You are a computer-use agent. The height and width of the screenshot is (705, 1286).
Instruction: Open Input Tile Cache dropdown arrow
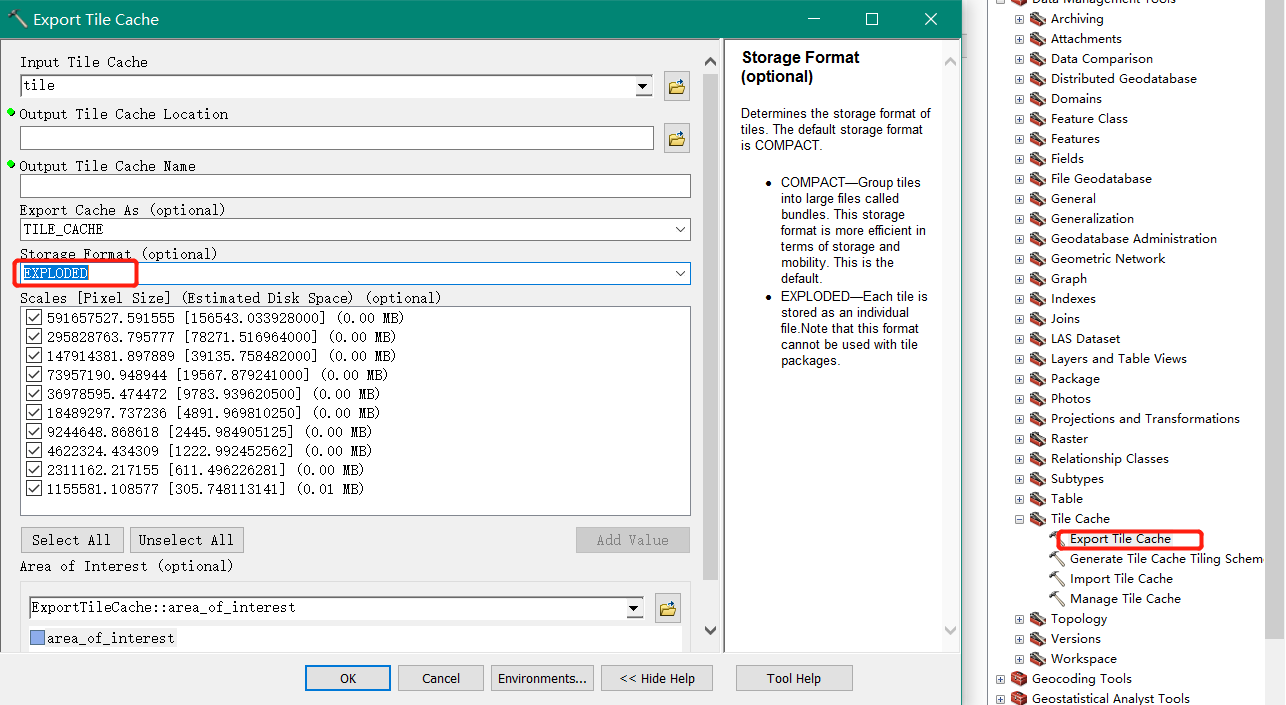pos(644,87)
